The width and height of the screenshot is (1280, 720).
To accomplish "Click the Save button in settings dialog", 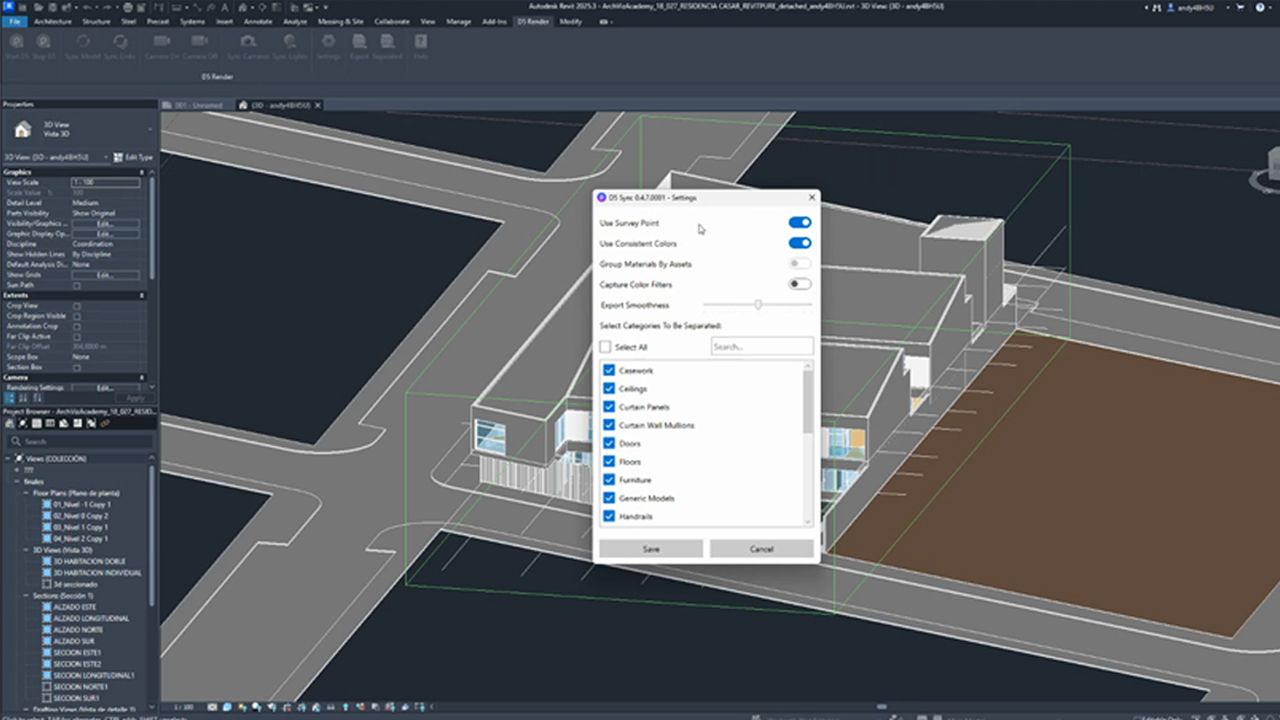I will pyautogui.click(x=651, y=549).
